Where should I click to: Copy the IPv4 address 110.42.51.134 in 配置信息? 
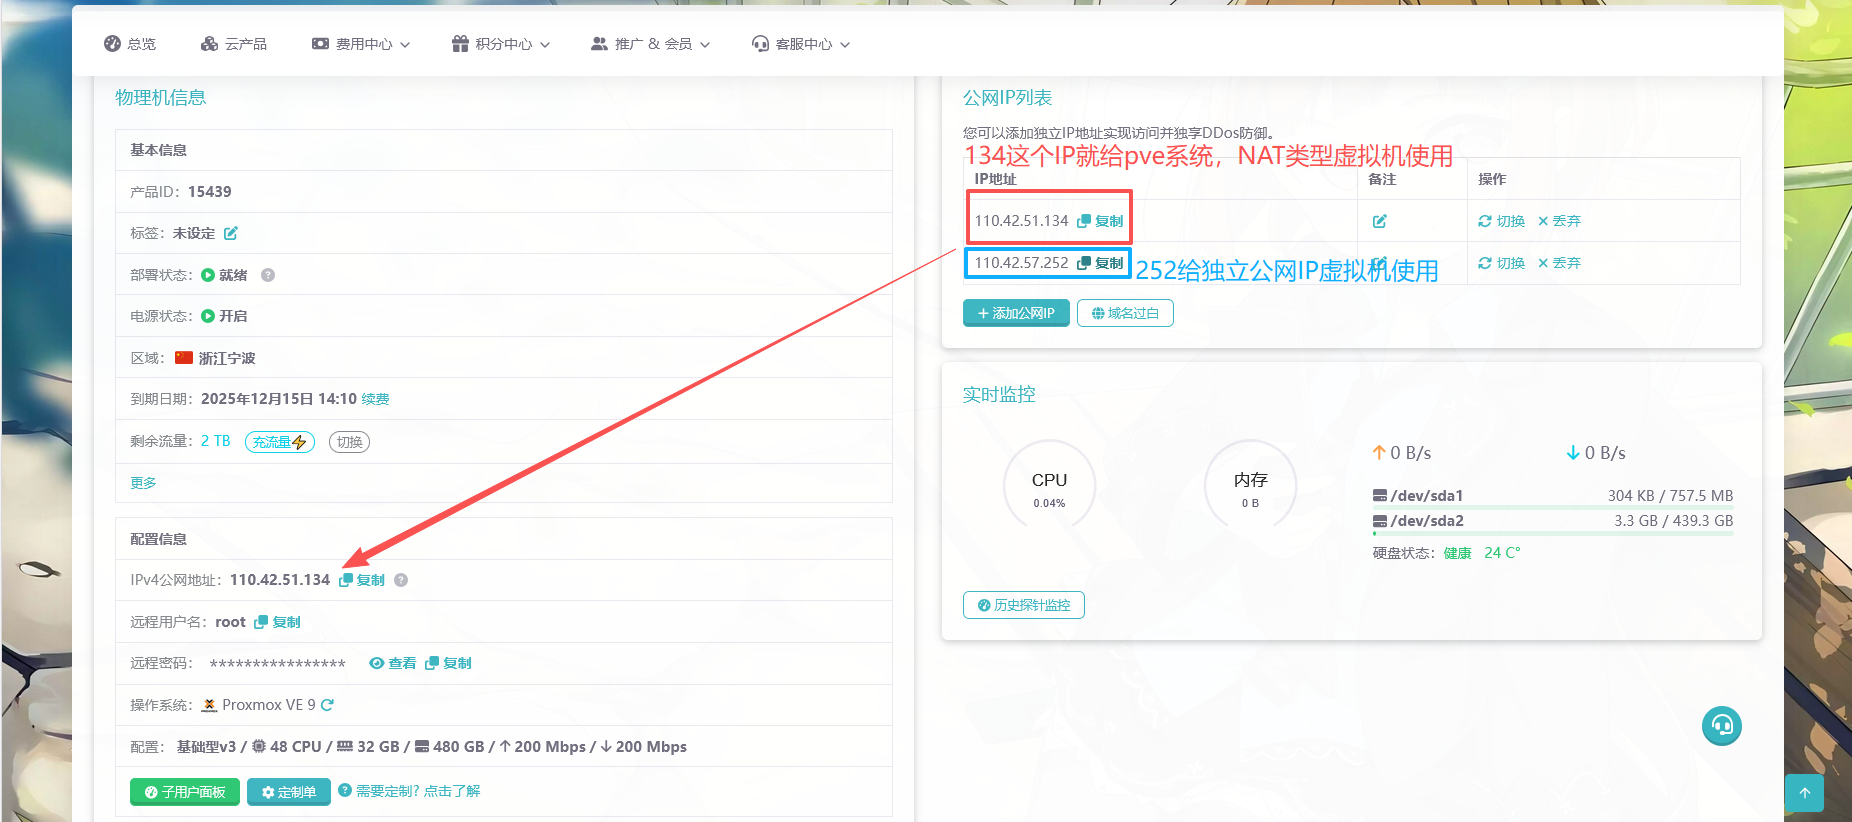click(362, 580)
